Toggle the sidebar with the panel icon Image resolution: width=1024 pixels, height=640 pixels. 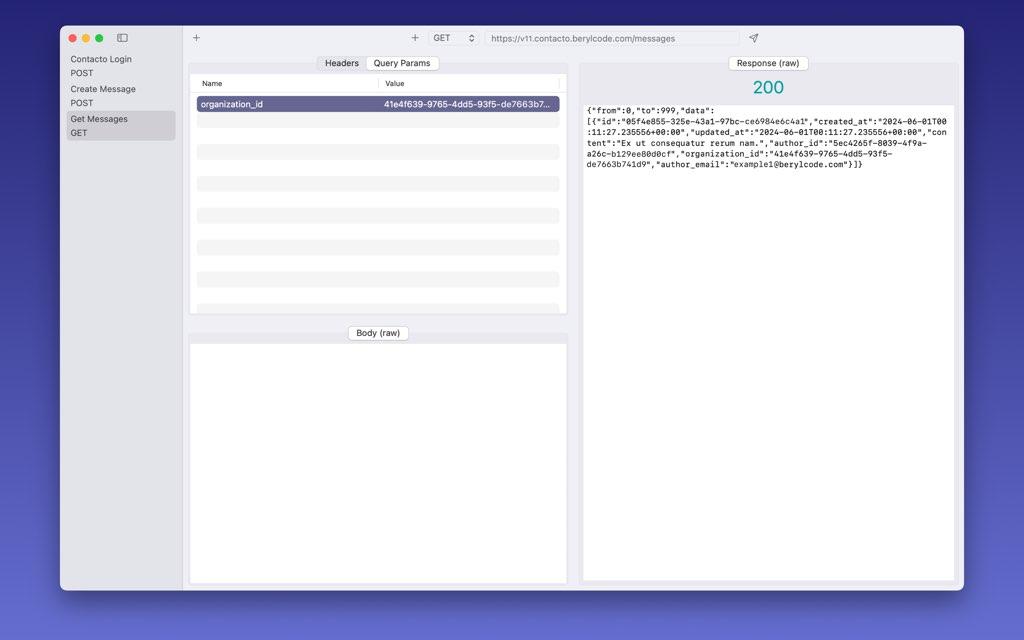point(122,37)
